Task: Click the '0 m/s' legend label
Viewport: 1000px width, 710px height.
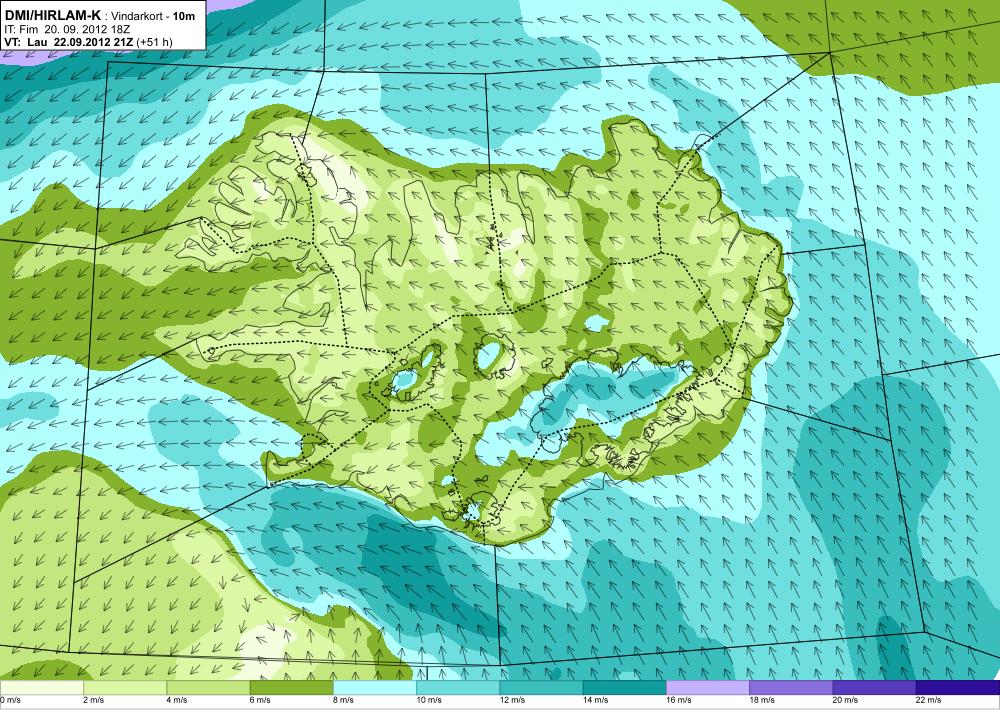Action: [10, 700]
